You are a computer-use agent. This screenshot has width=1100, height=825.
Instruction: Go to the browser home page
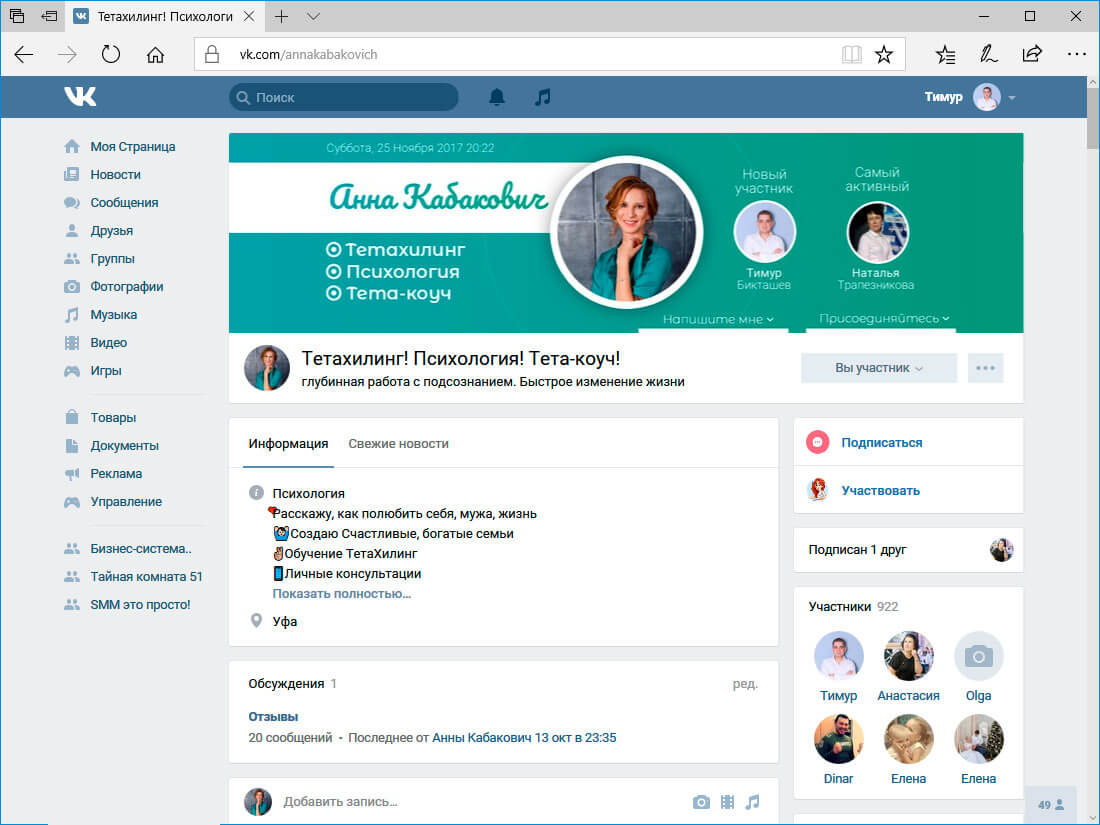tap(155, 55)
